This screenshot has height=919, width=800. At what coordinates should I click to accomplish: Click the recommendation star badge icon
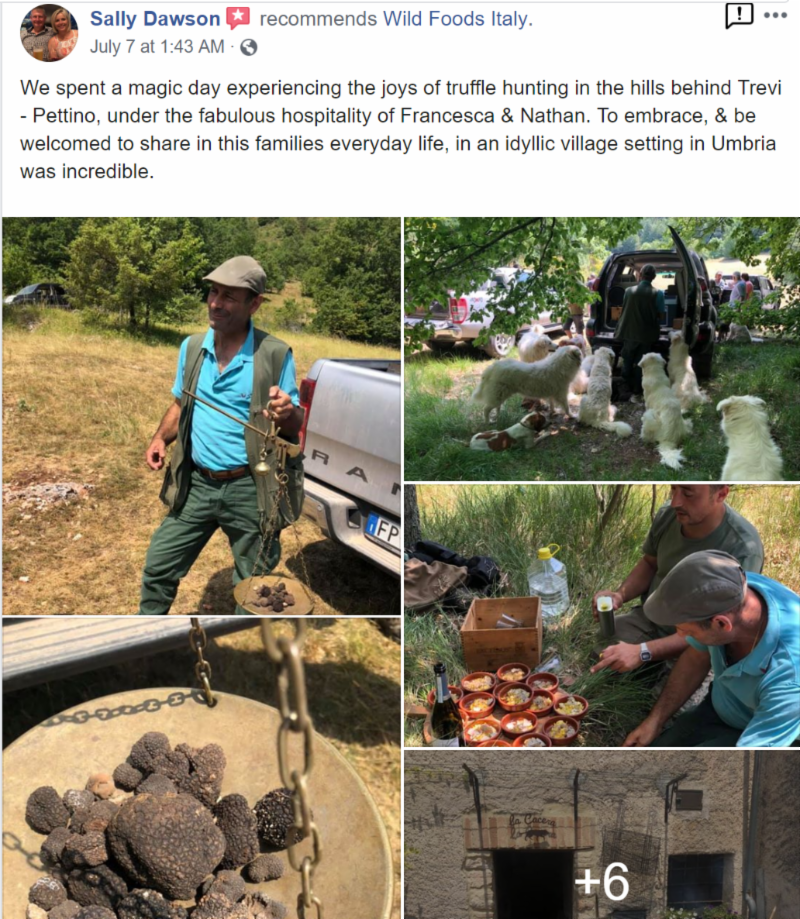pyautogui.click(x=238, y=18)
